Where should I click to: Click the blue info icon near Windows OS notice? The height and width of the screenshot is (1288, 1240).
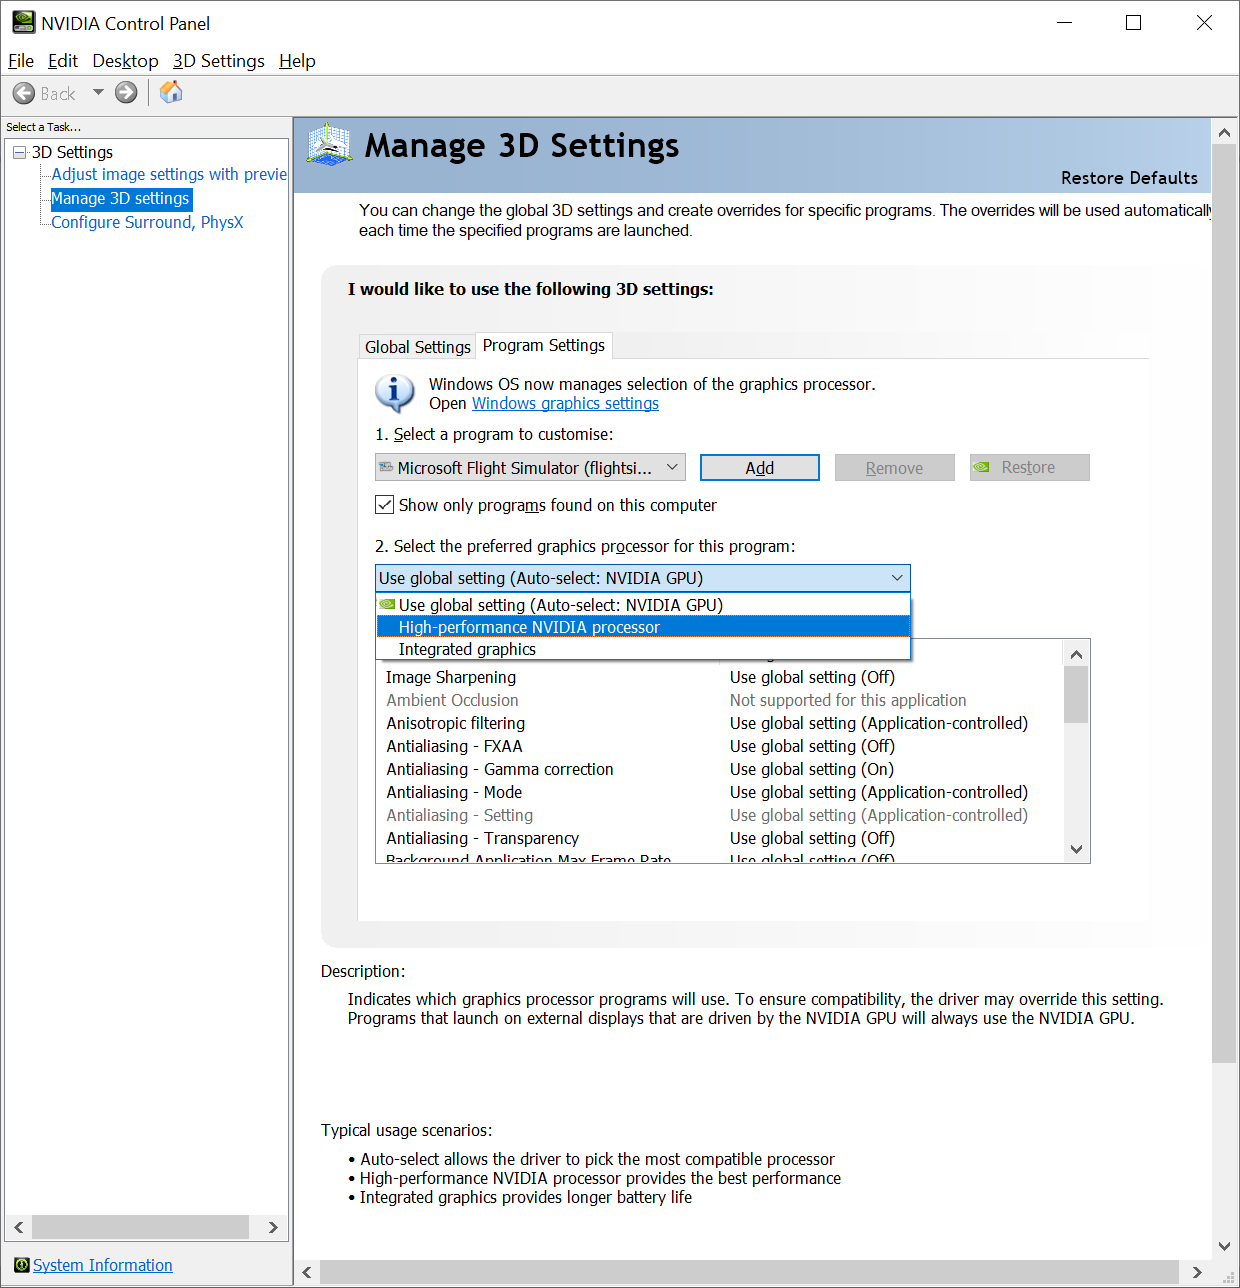394,393
